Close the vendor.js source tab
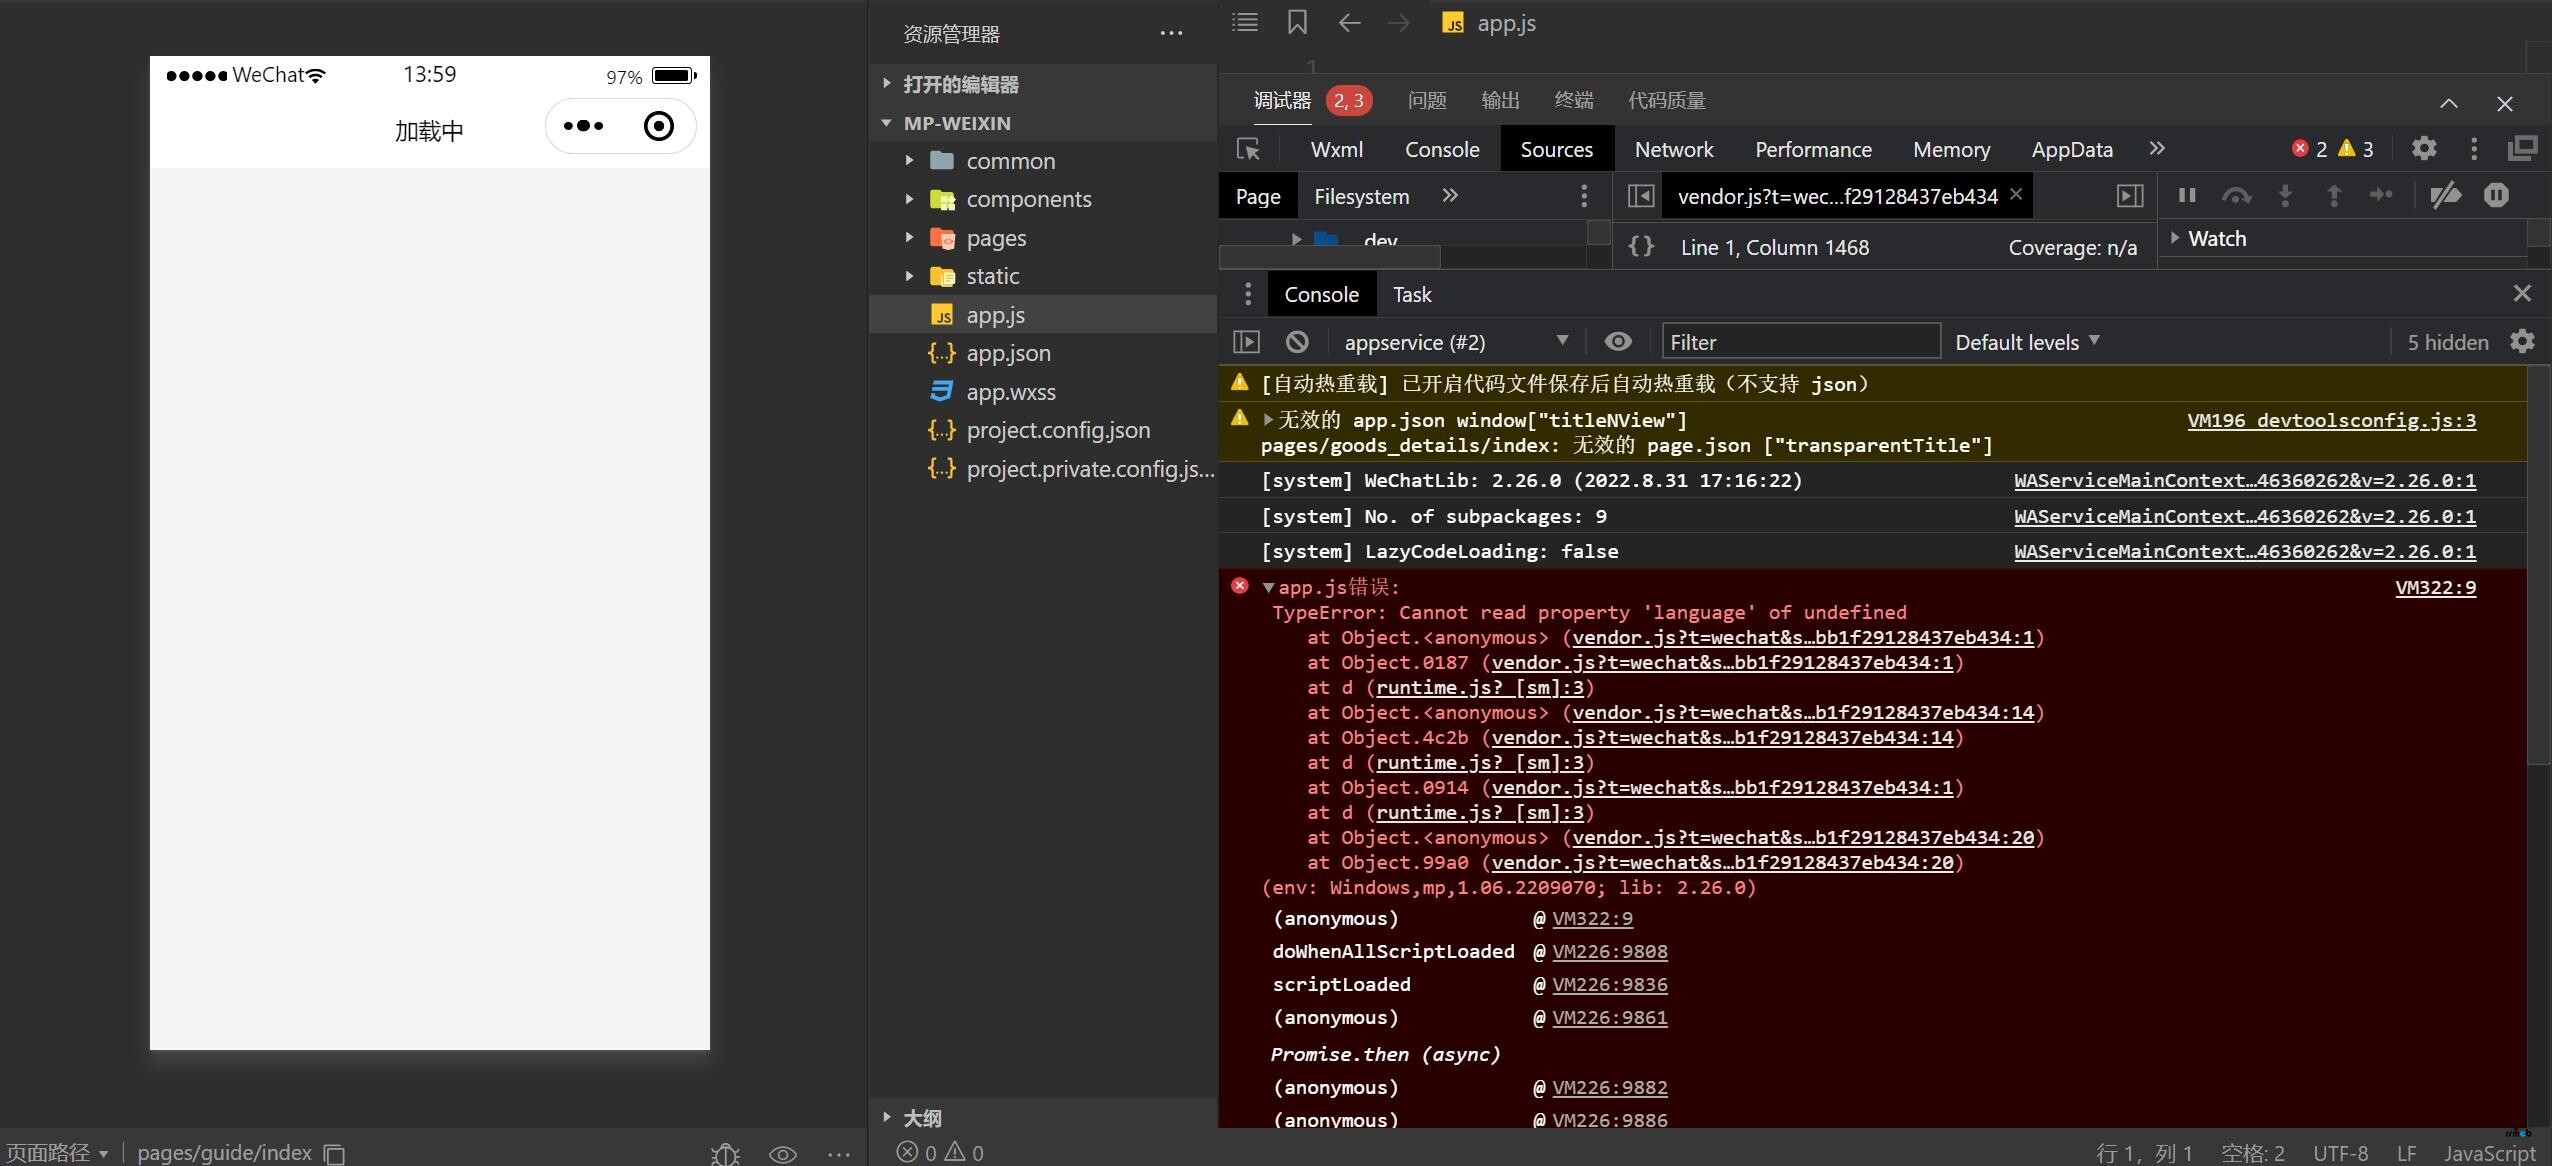 2016,194
